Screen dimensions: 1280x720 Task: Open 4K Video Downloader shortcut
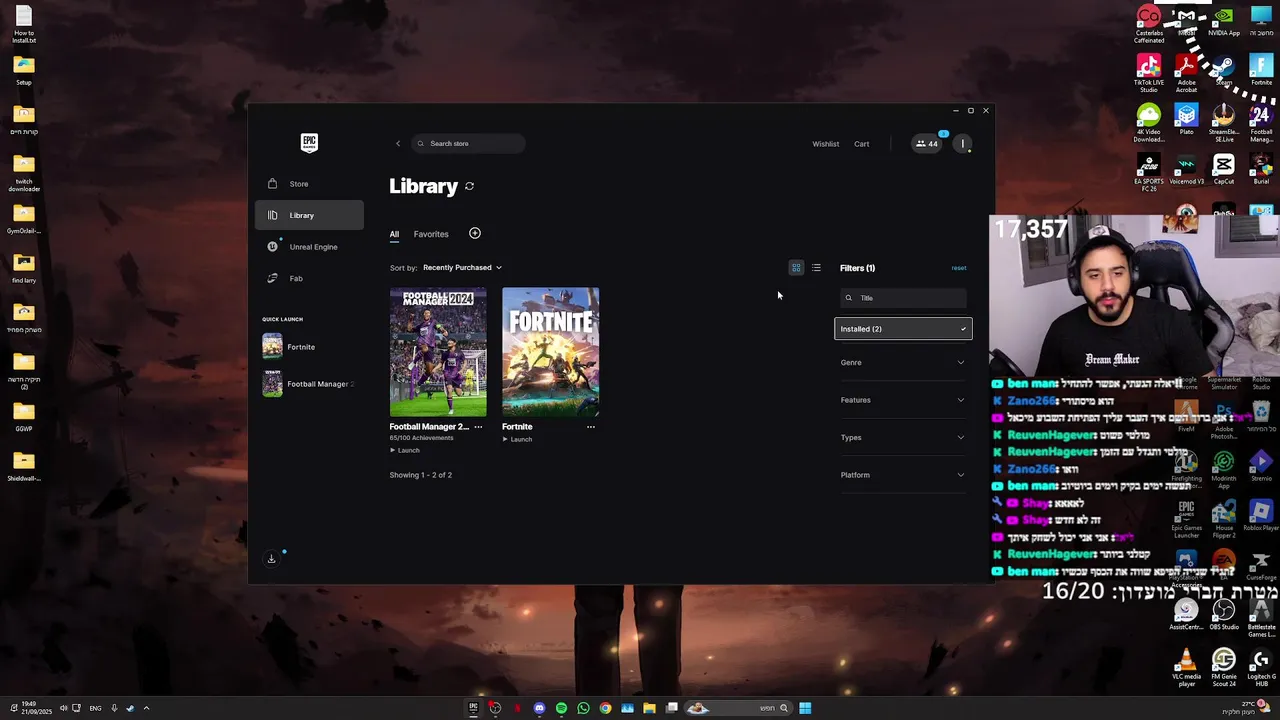pyautogui.click(x=1149, y=124)
